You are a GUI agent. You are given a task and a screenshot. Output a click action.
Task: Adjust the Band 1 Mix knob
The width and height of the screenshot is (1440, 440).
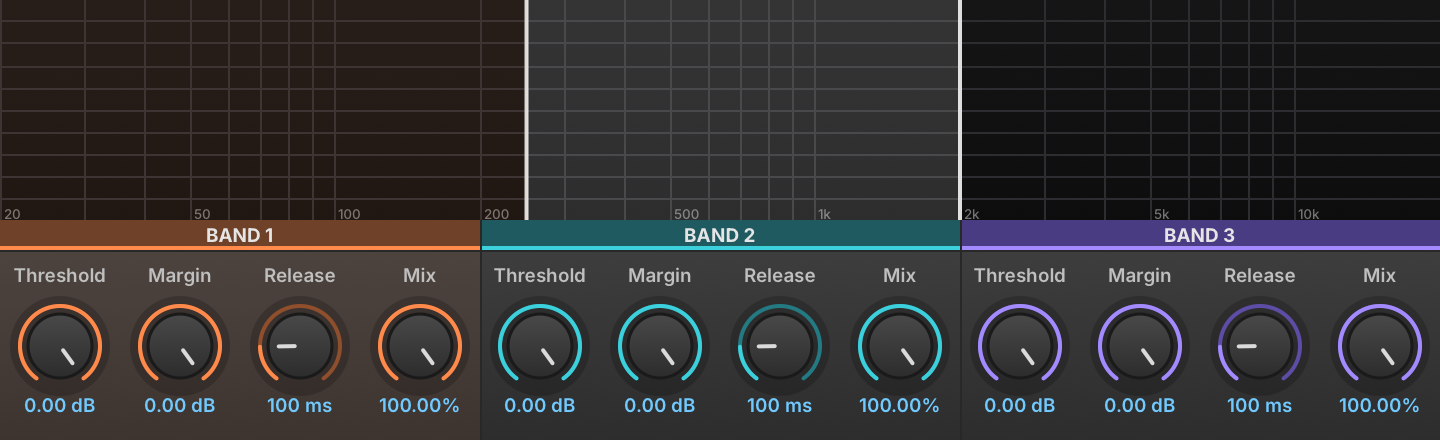(x=420, y=345)
